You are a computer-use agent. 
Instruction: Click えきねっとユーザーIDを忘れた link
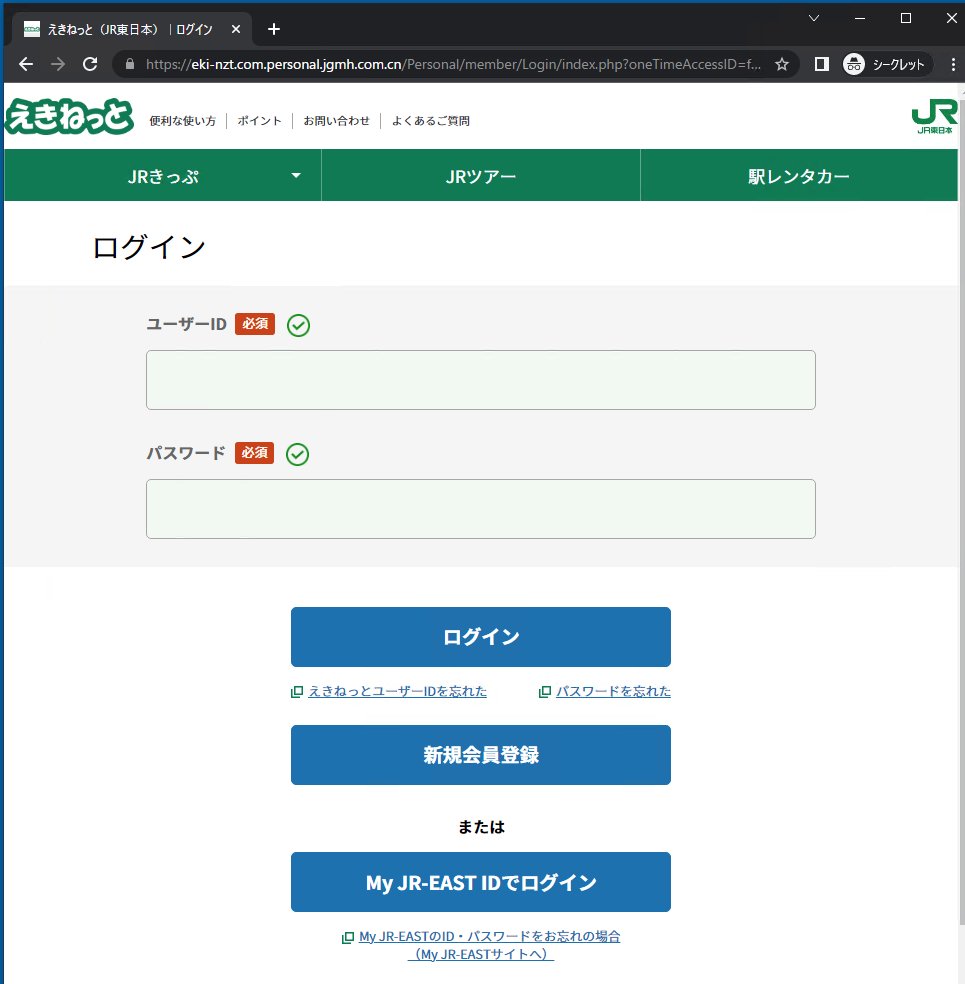397,692
